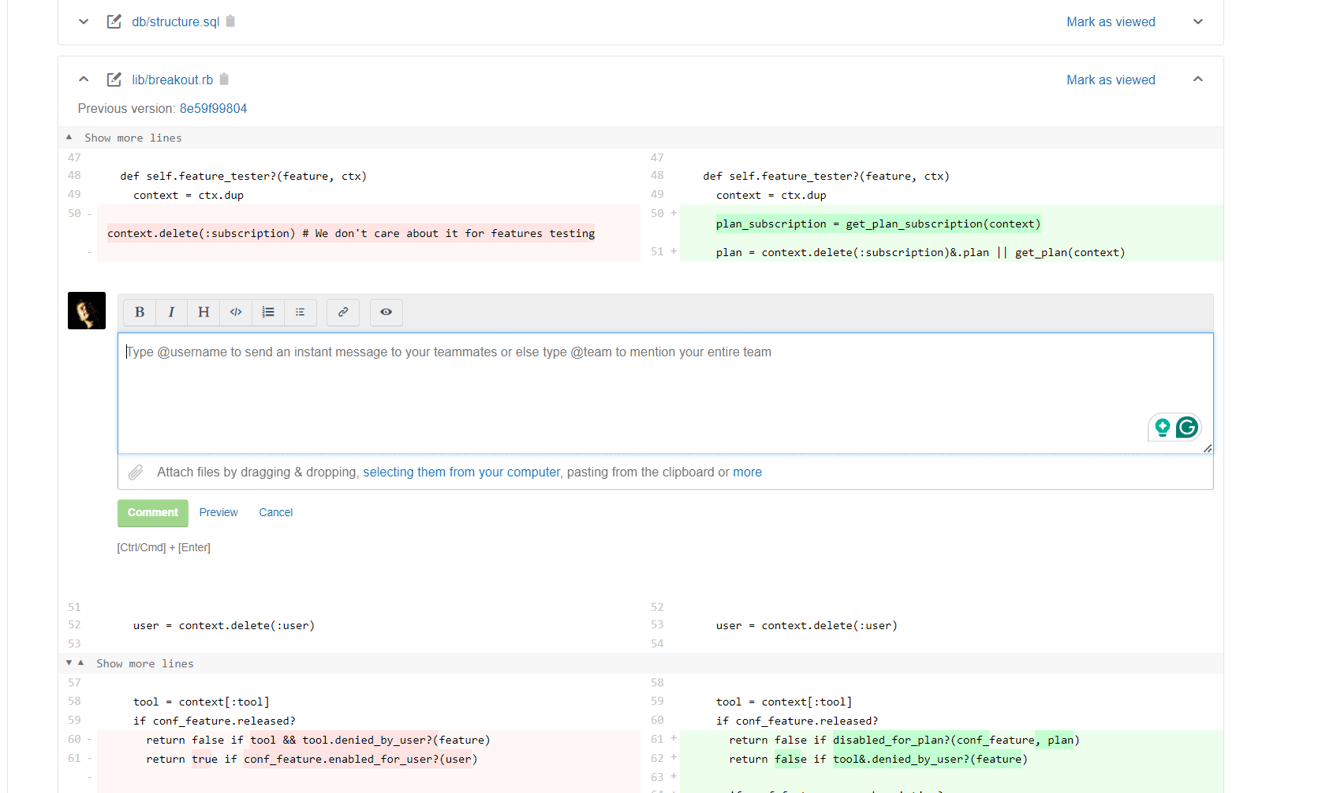Cancel the inline comment

275,513
